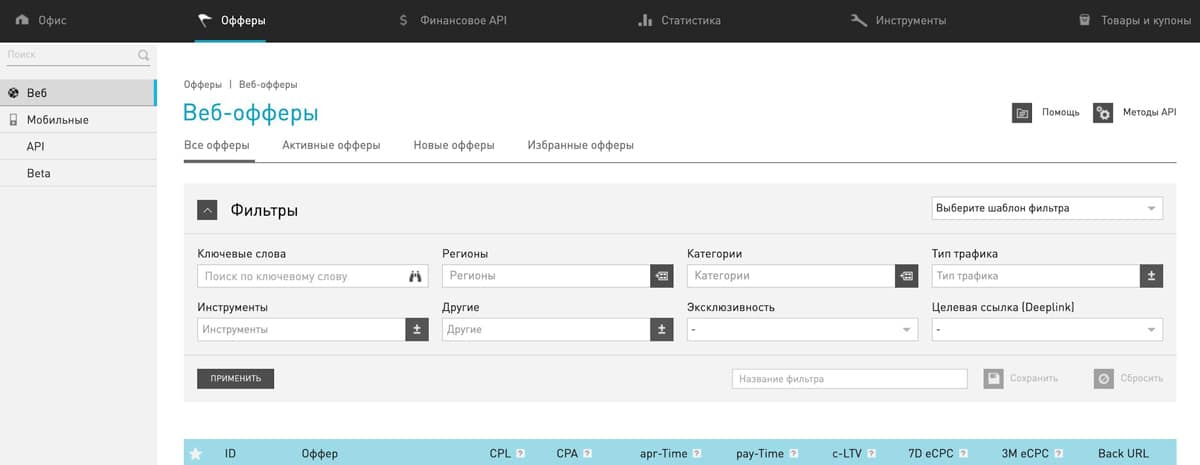Image resolution: width=1200 pixels, height=465 pixels.
Task: Click the plus-minus button for Тип трафика
Action: tap(1151, 276)
